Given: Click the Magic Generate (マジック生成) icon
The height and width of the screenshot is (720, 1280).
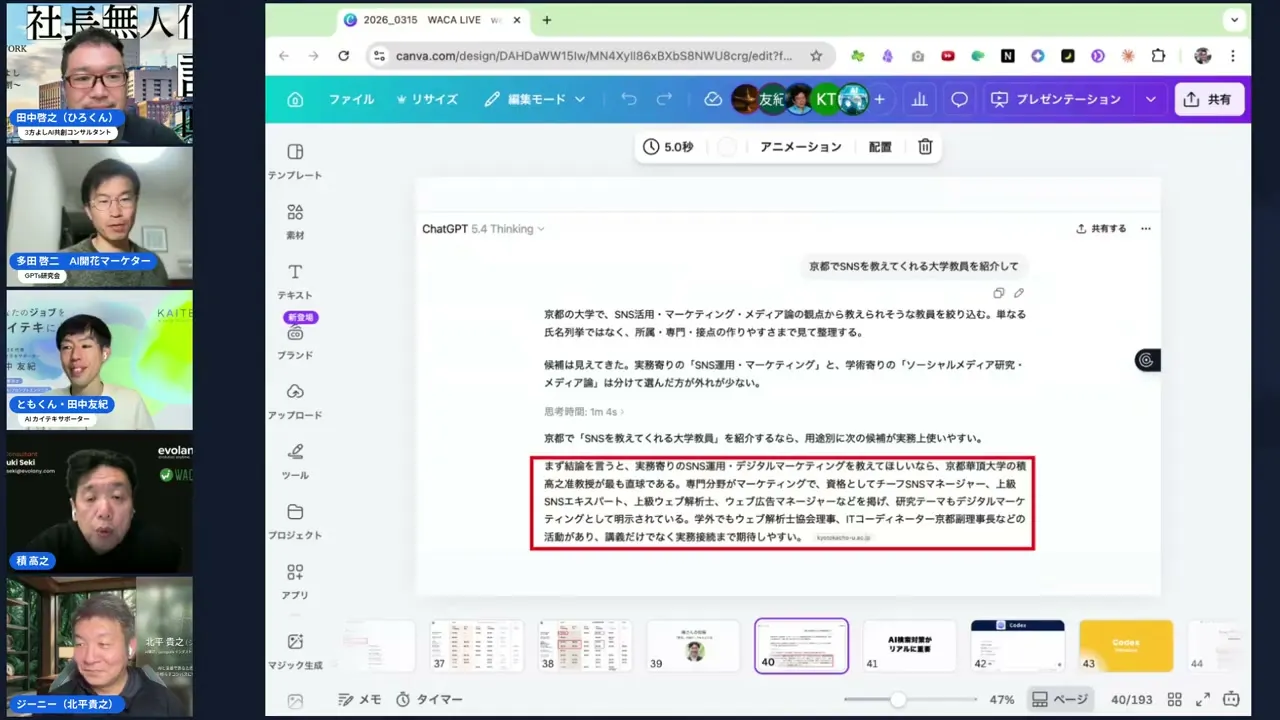Looking at the screenshot, I should [295, 642].
